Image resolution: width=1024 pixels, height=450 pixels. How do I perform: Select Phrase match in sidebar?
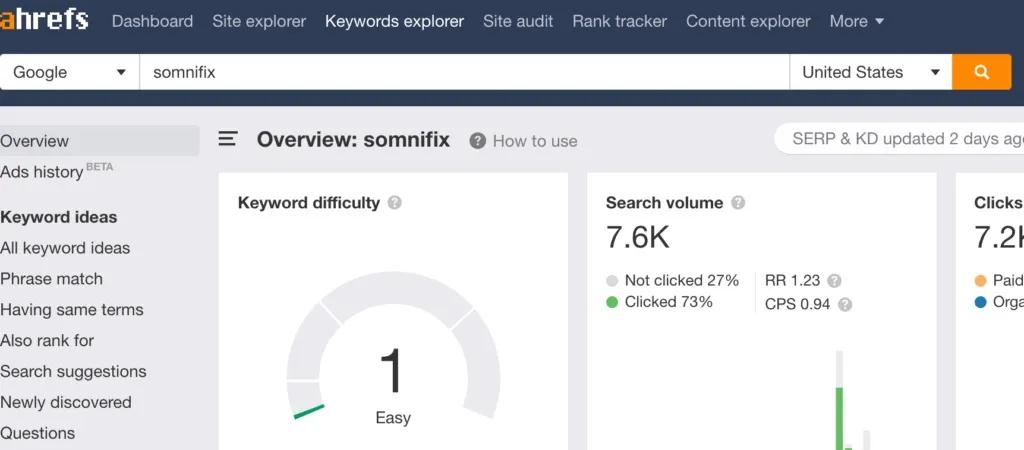coord(52,279)
